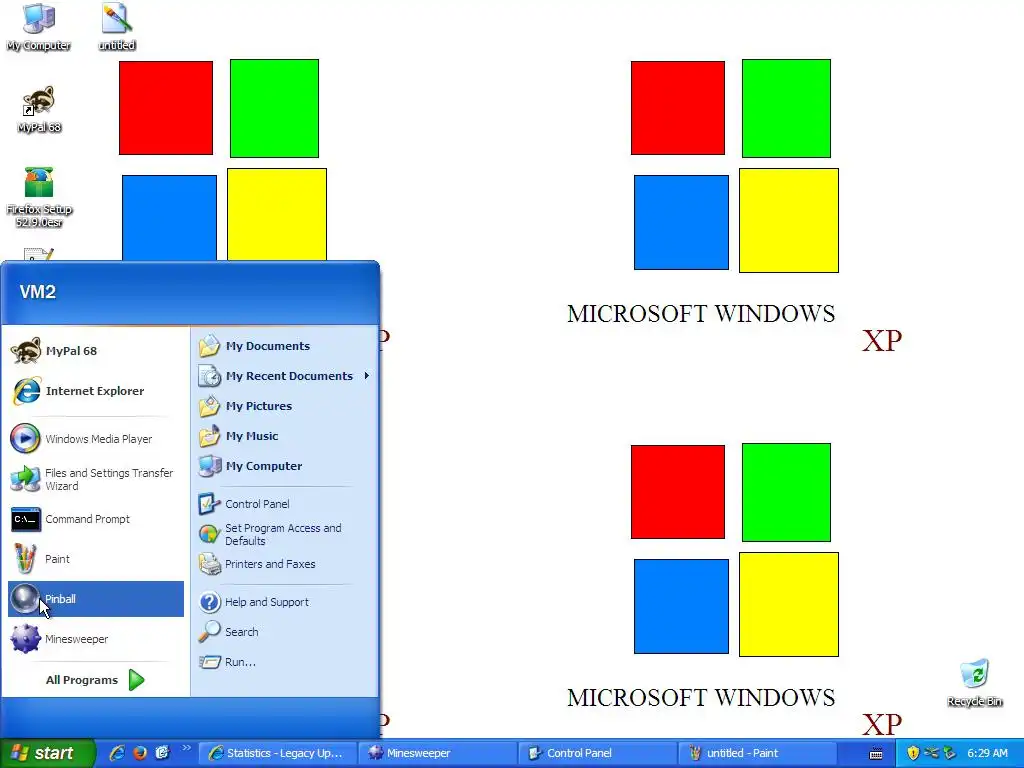Image resolution: width=1024 pixels, height=768 pixels.
Task: Click the Start button on the taskbar
Action: click(48, 753)
